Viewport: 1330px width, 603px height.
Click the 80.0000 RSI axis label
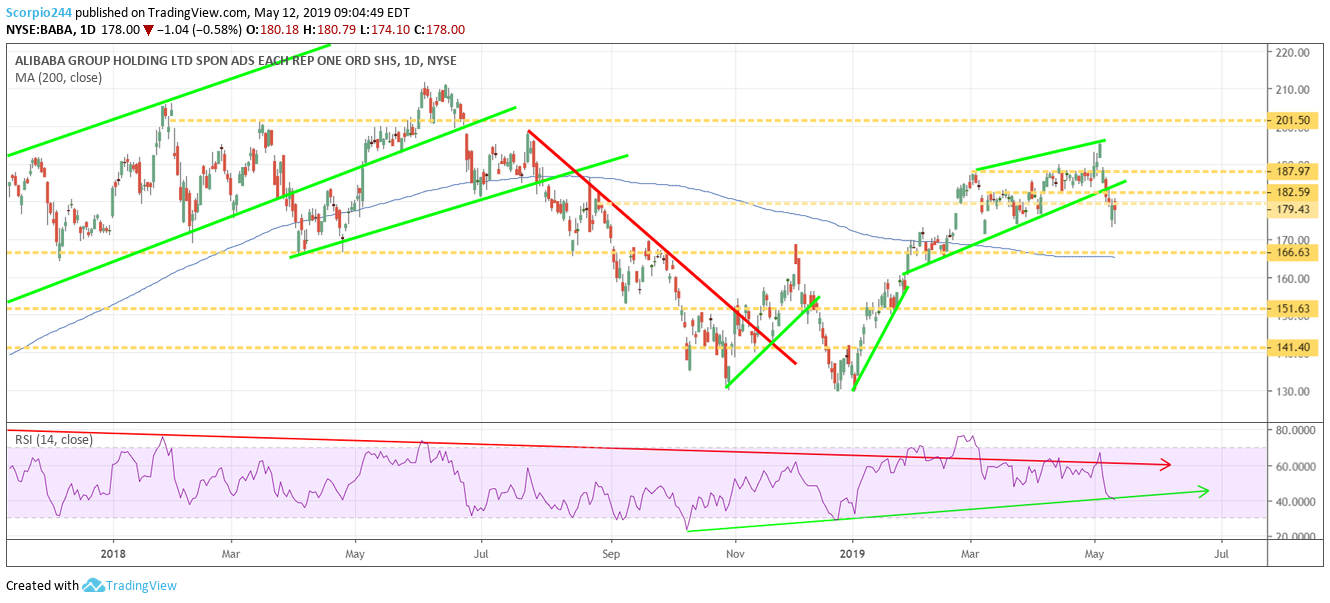pyautogui.click(x=1297, y=431)
